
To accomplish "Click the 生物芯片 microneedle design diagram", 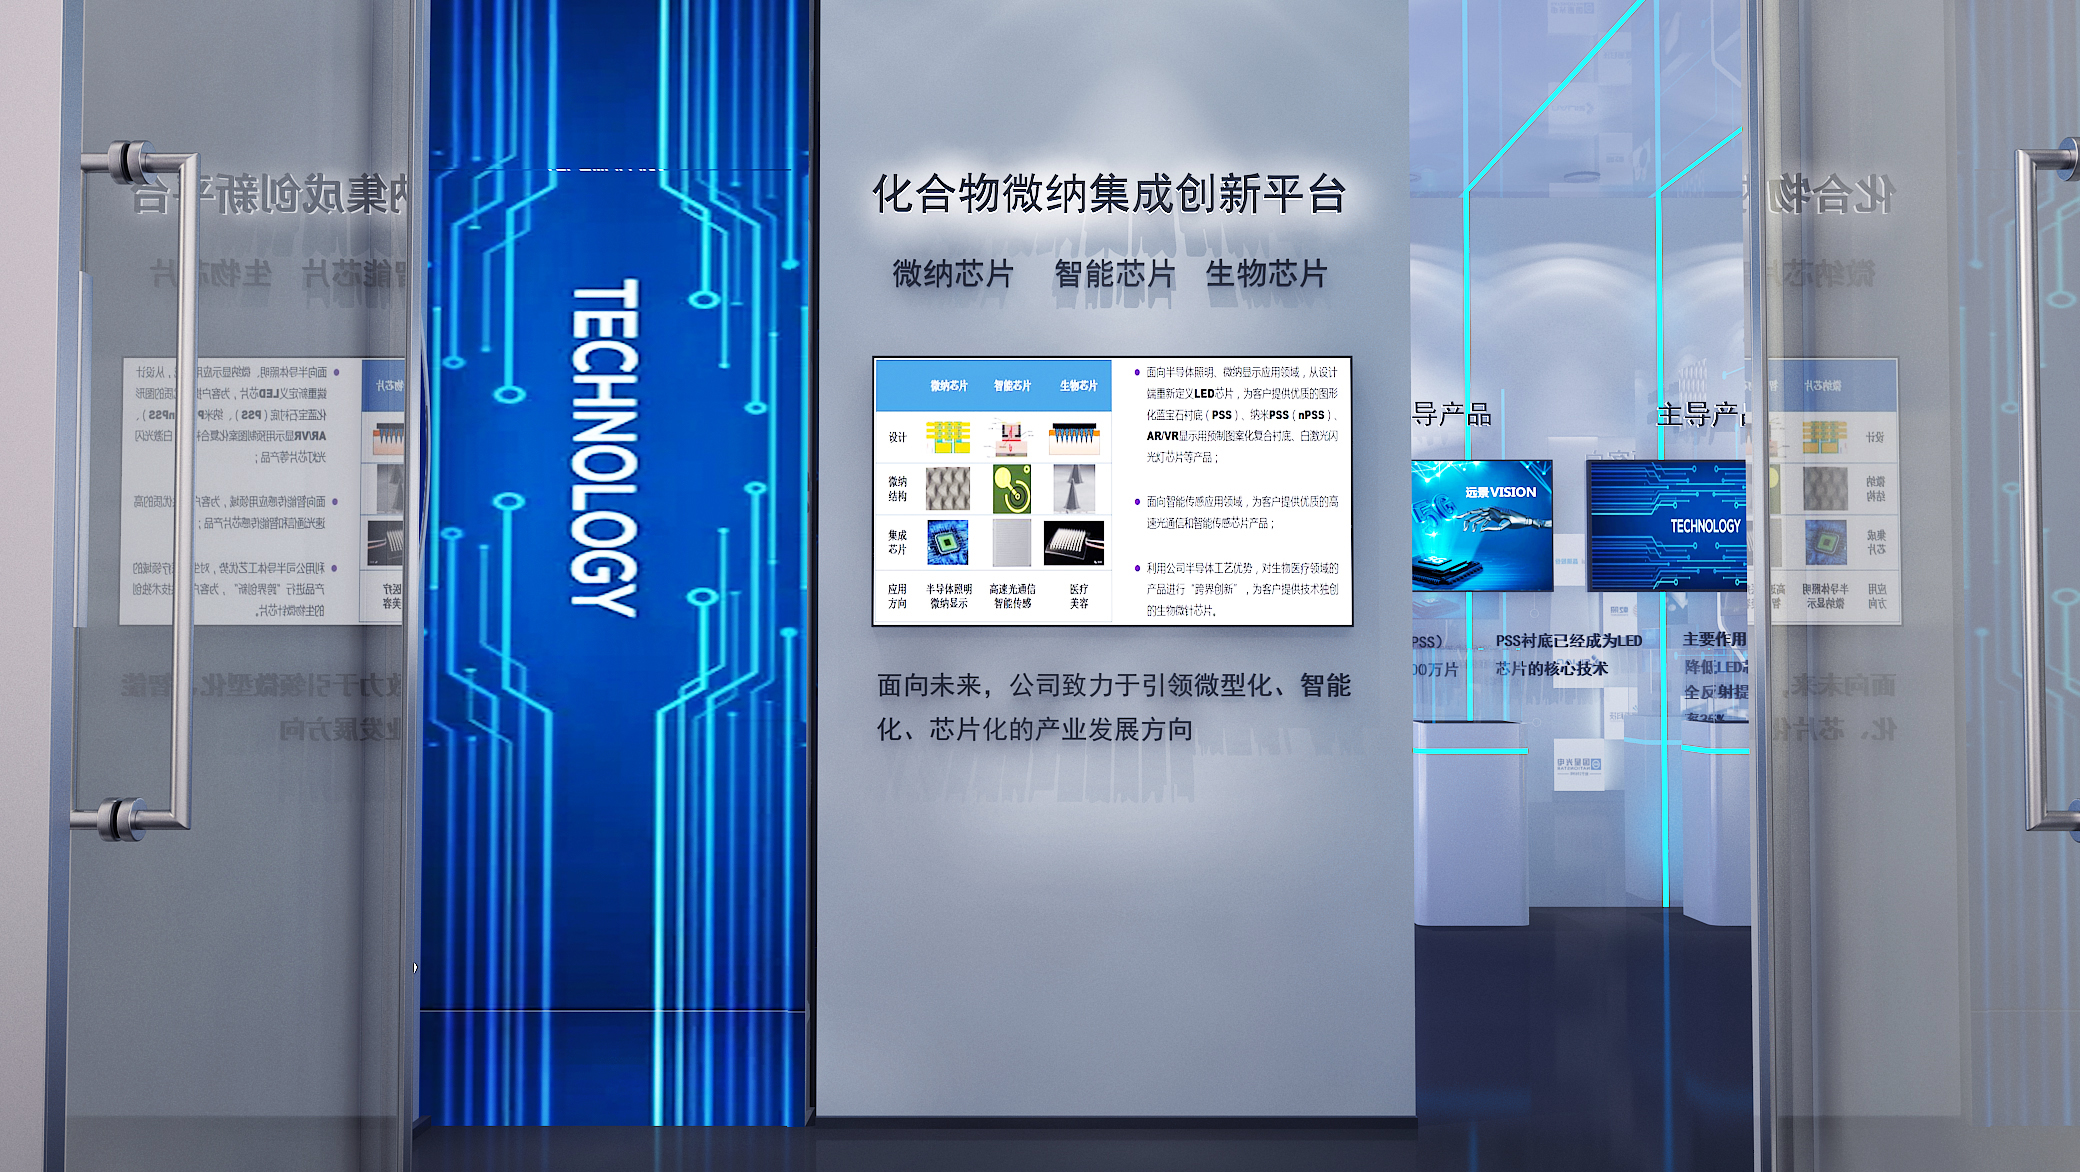I will (1074, 437).
